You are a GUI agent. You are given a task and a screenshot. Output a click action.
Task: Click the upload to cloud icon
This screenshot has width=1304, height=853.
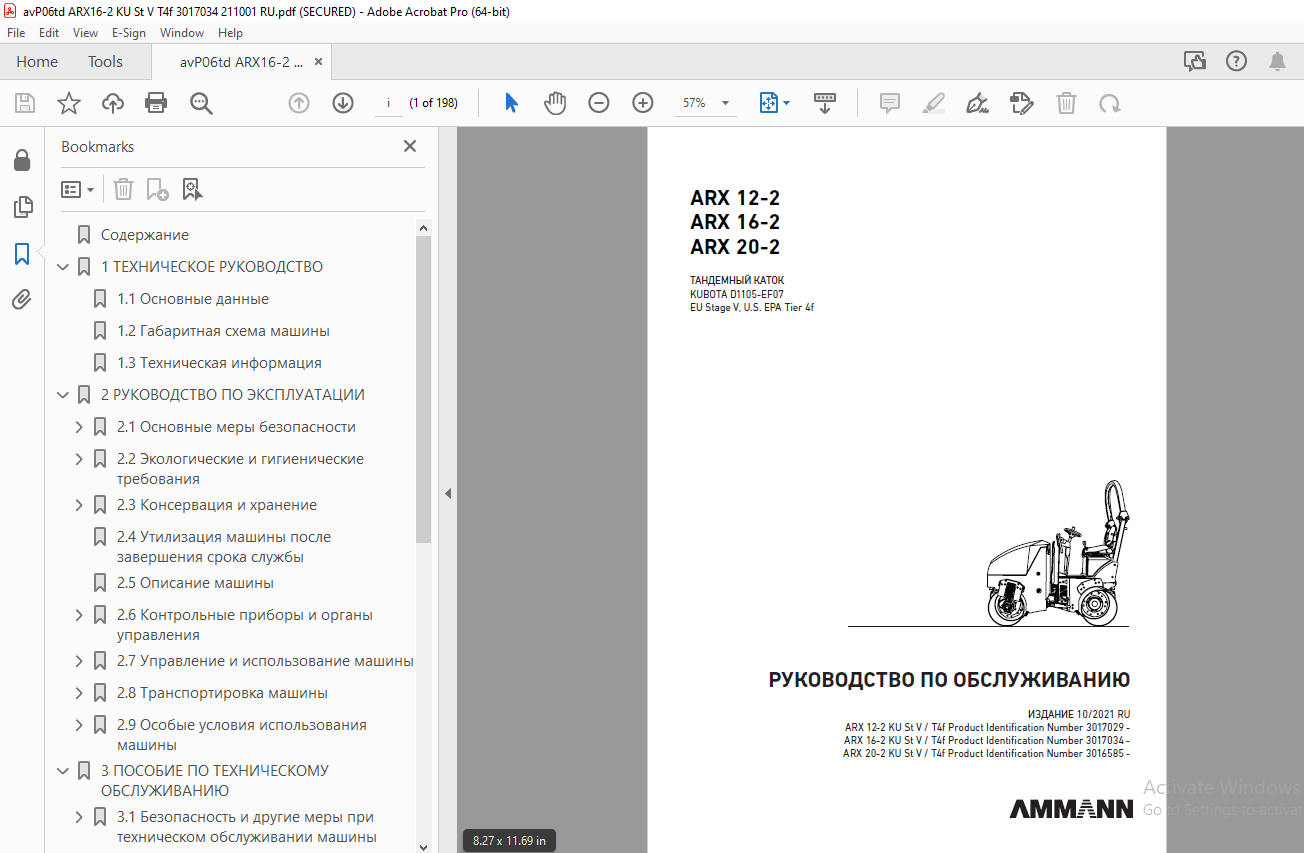pos(113,103)
